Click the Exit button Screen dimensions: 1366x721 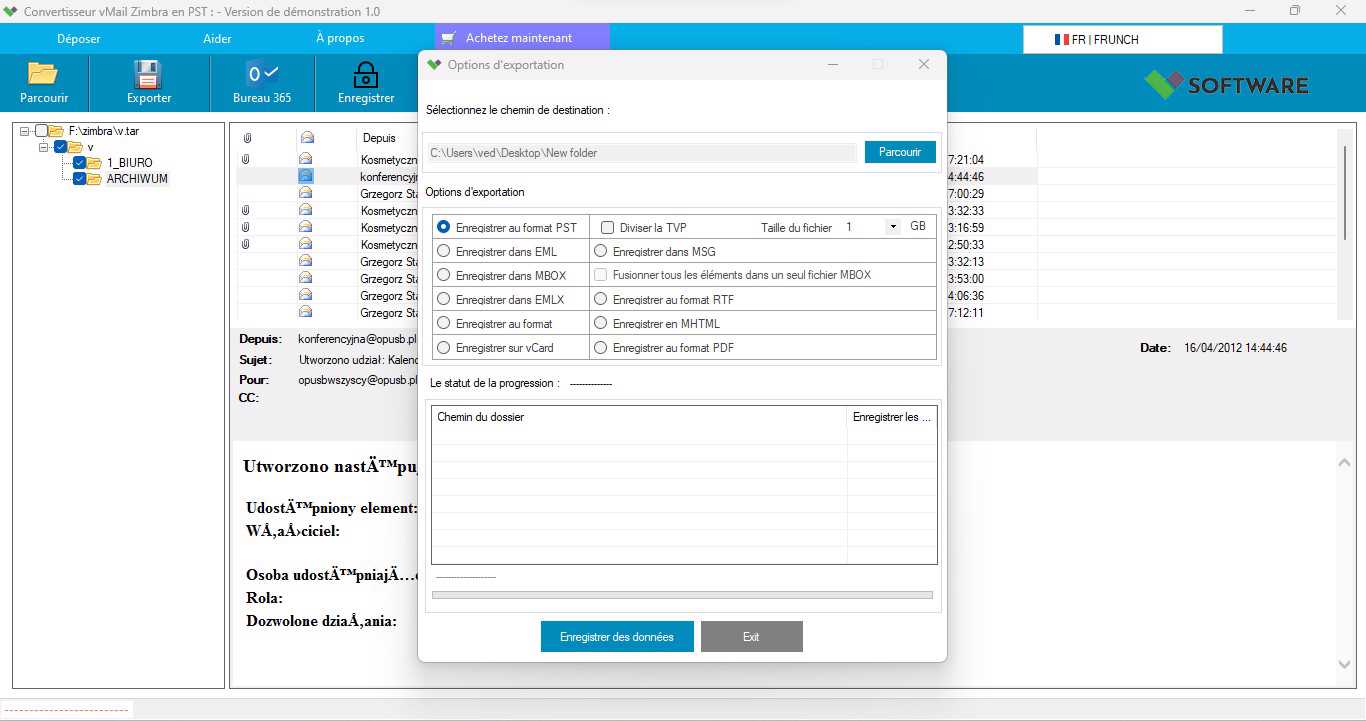[x=751, y=637]
